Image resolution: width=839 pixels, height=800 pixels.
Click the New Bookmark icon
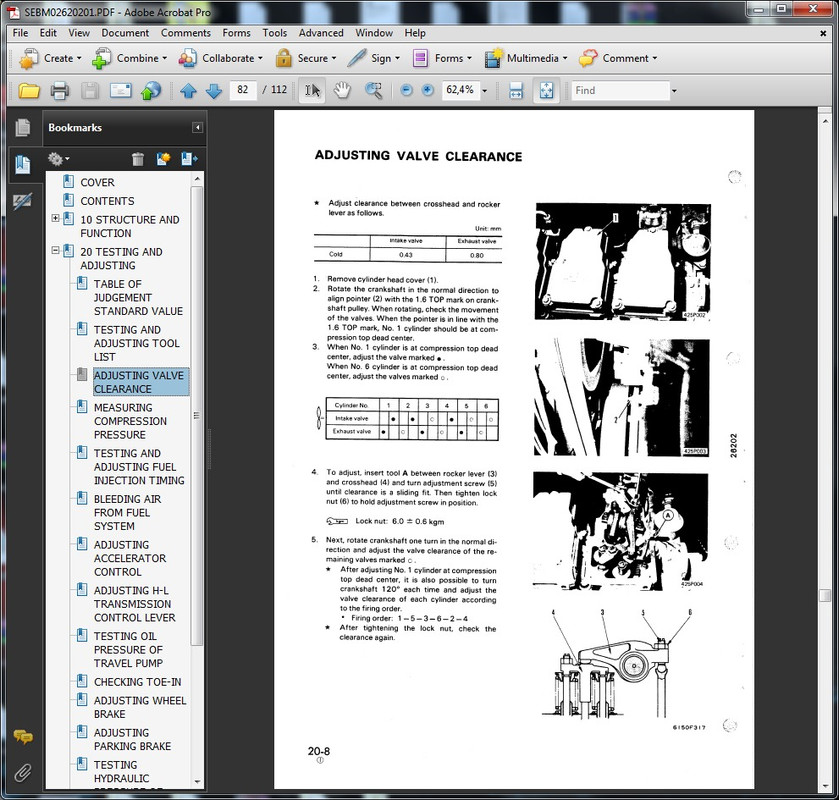(x=163, y=159)
